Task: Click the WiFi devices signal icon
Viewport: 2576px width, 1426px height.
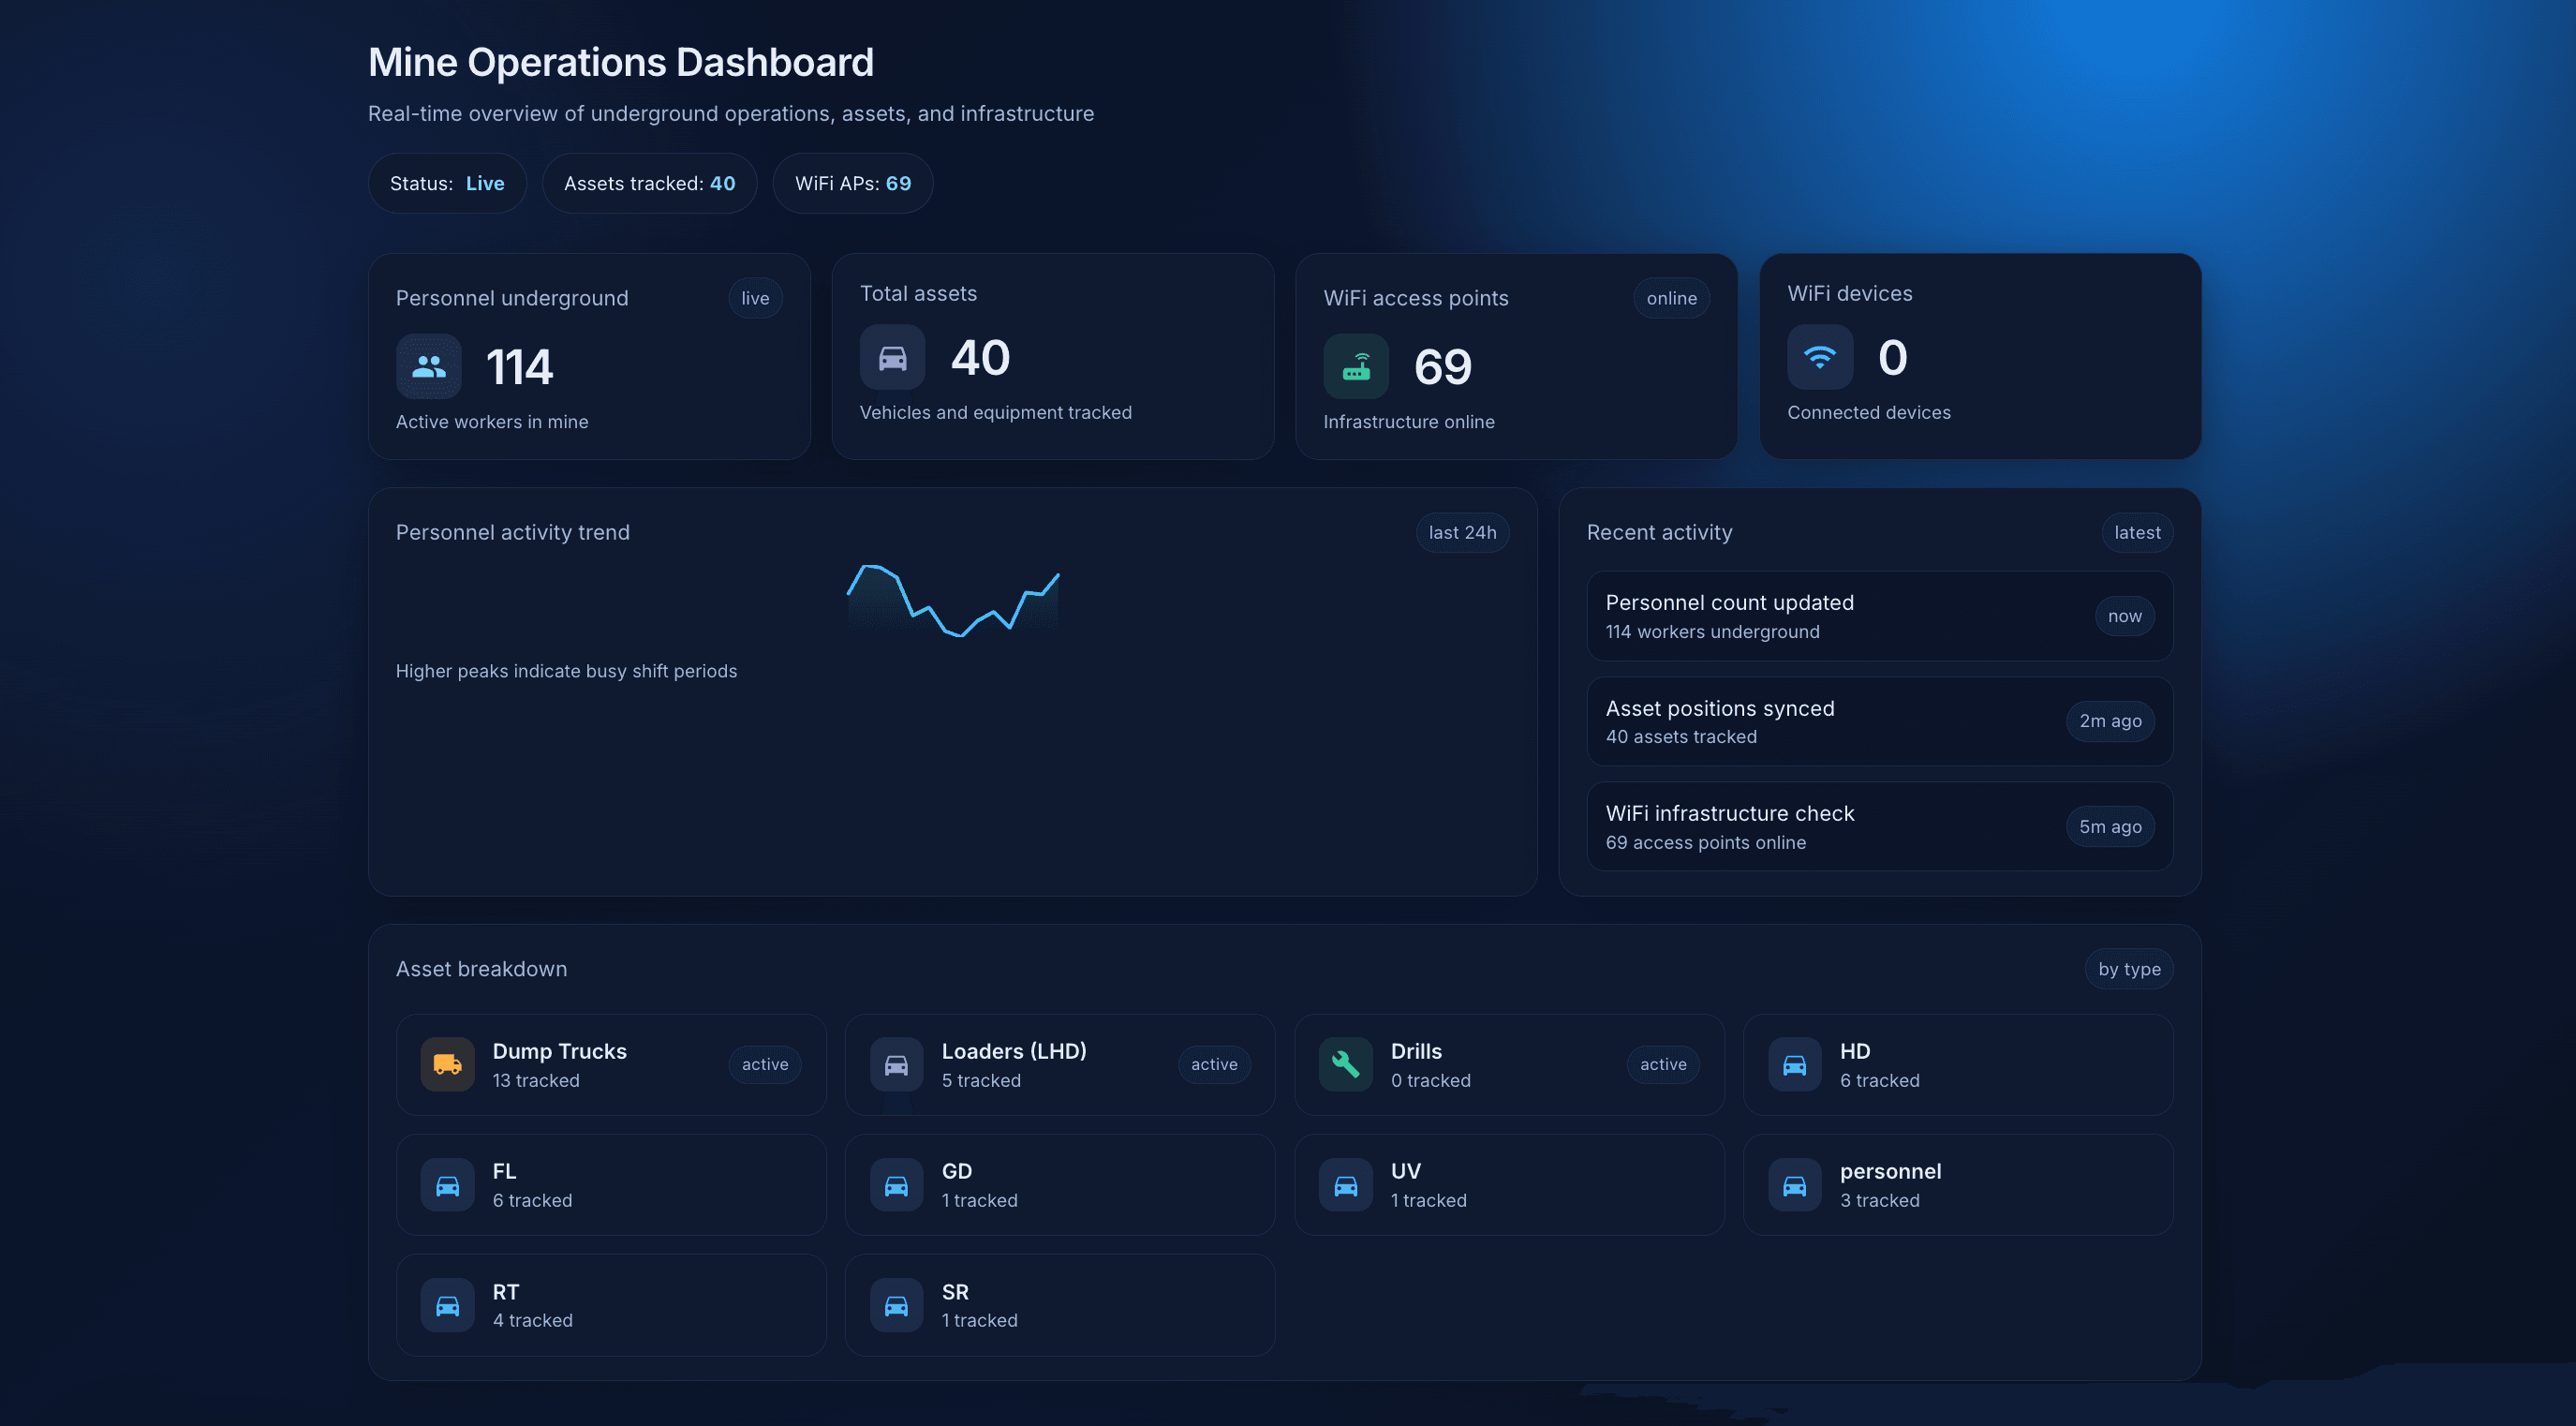Action: 1820,357
